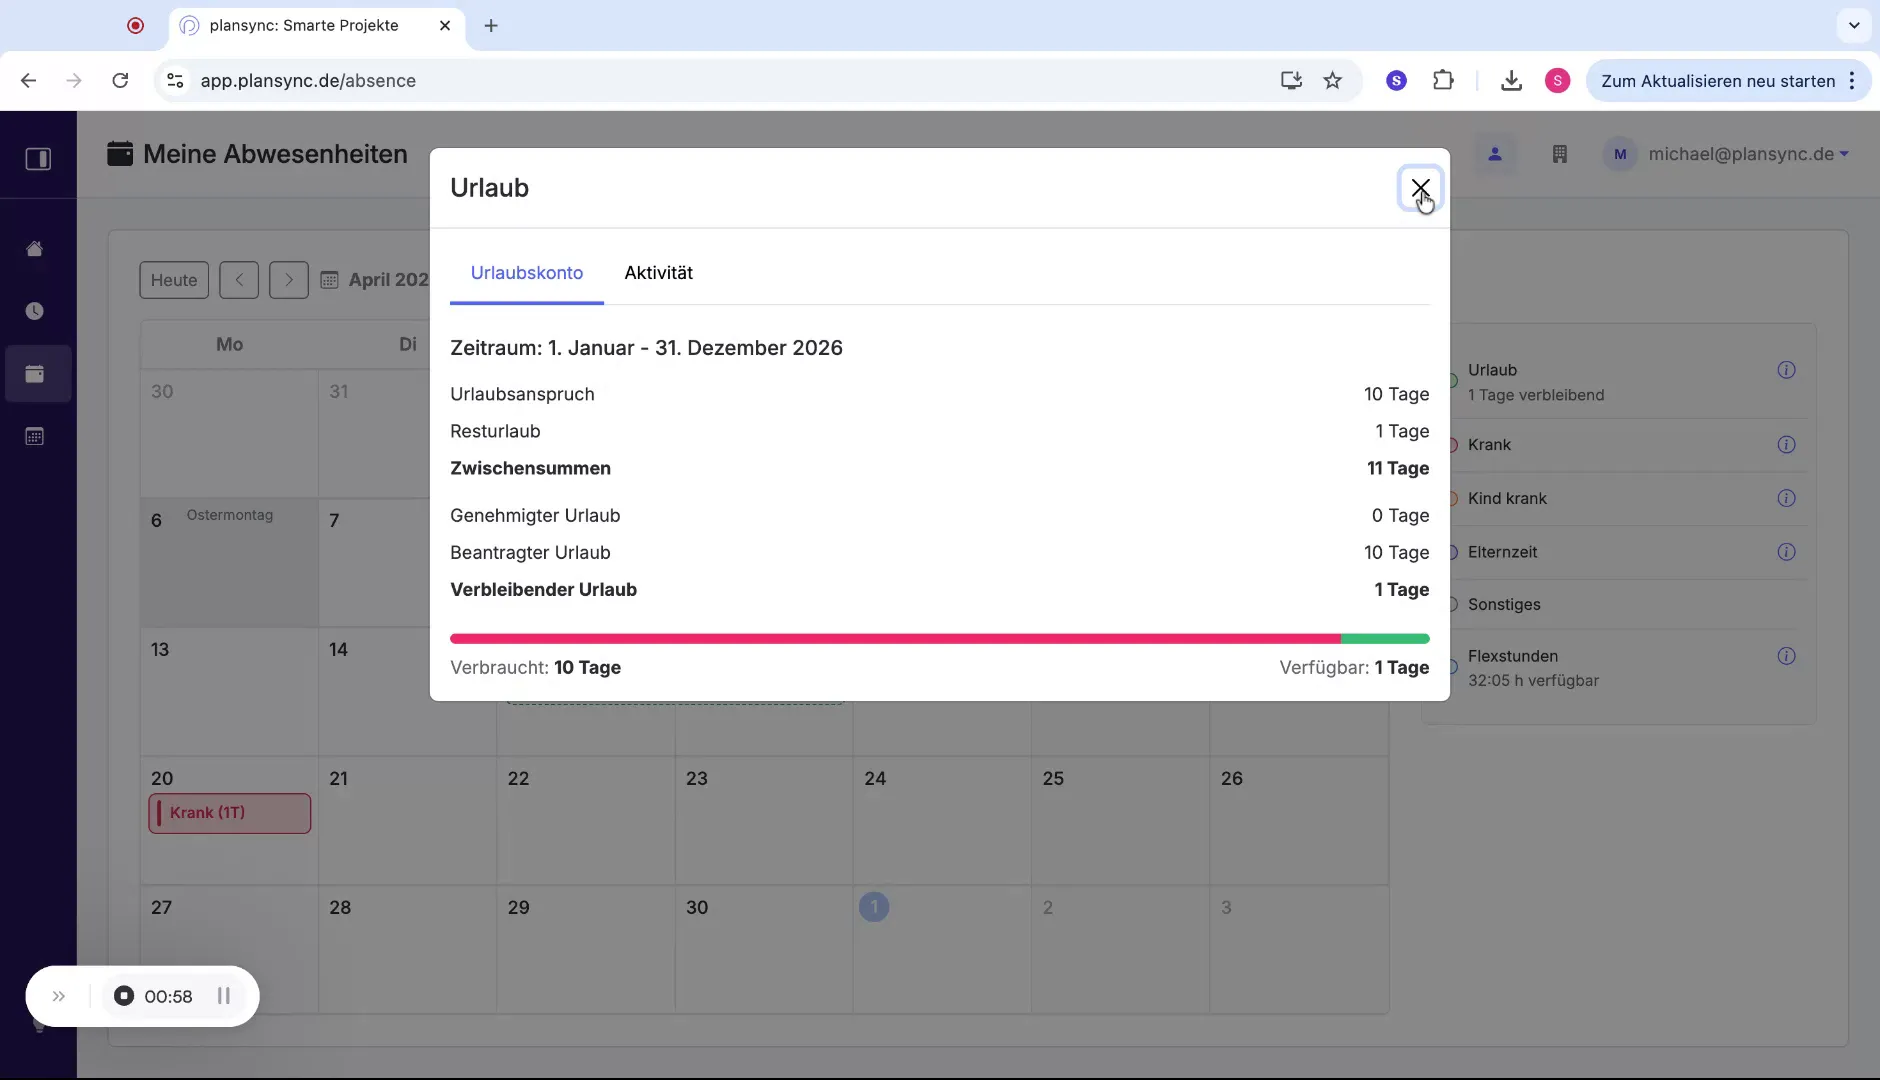Image resolution: width=1880 pixels, height=1080 pixels.
Task: Select the Urlaubskonto tab
Action: [526, 273]
